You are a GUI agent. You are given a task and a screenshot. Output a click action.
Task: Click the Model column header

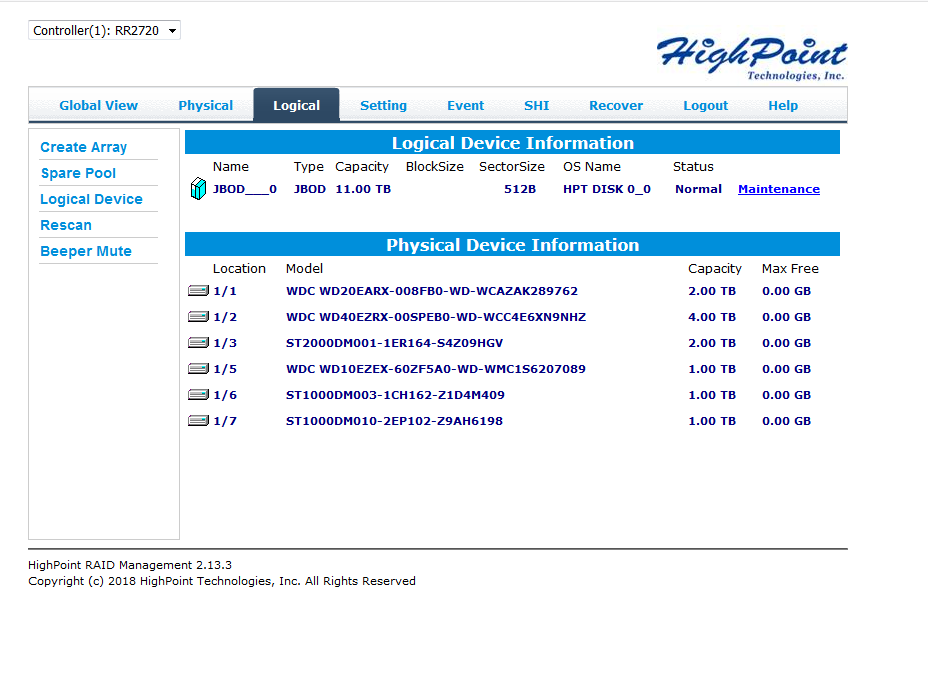(304, 268)
